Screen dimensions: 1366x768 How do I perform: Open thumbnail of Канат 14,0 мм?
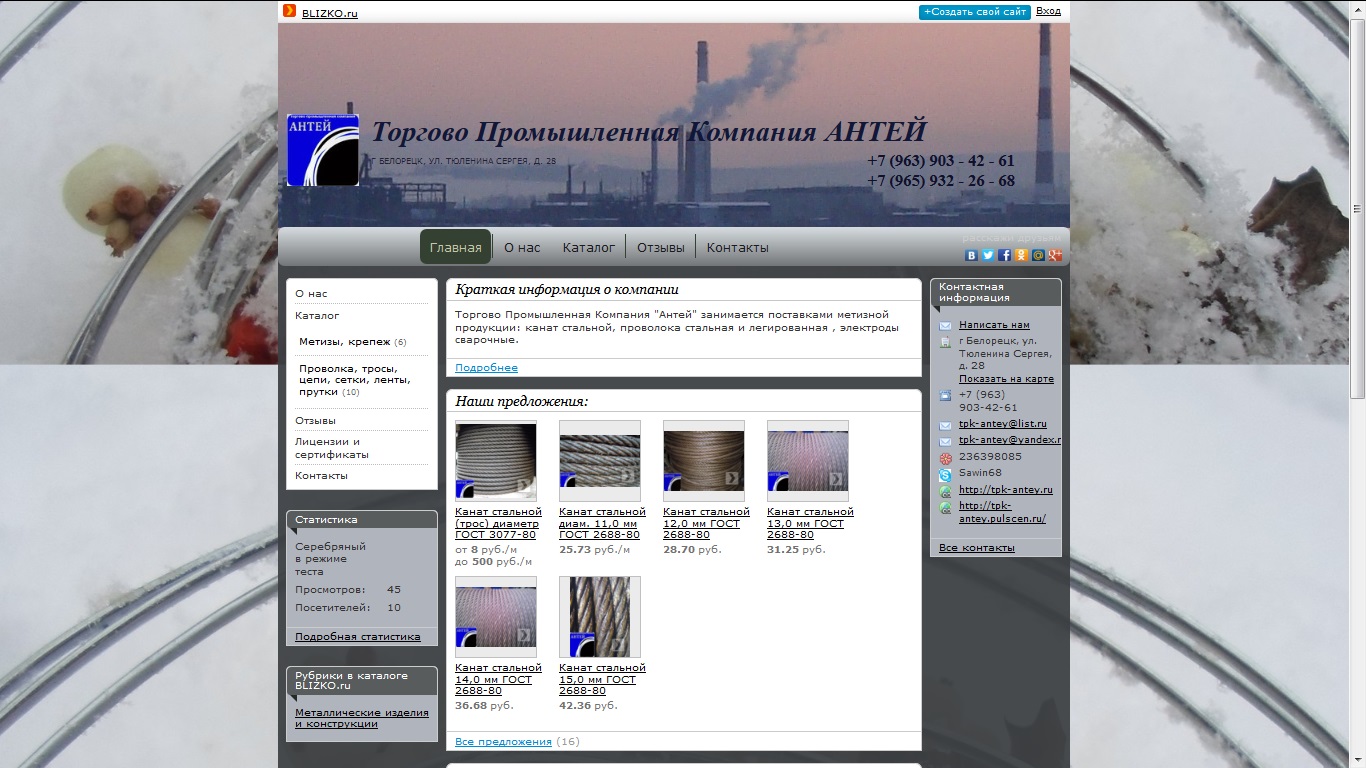(496, 617)
